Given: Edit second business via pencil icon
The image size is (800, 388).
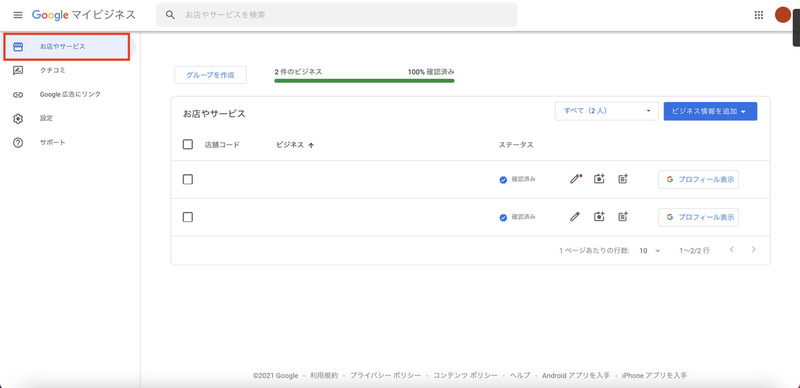Looking at the screenshot, I should [575, 217].
